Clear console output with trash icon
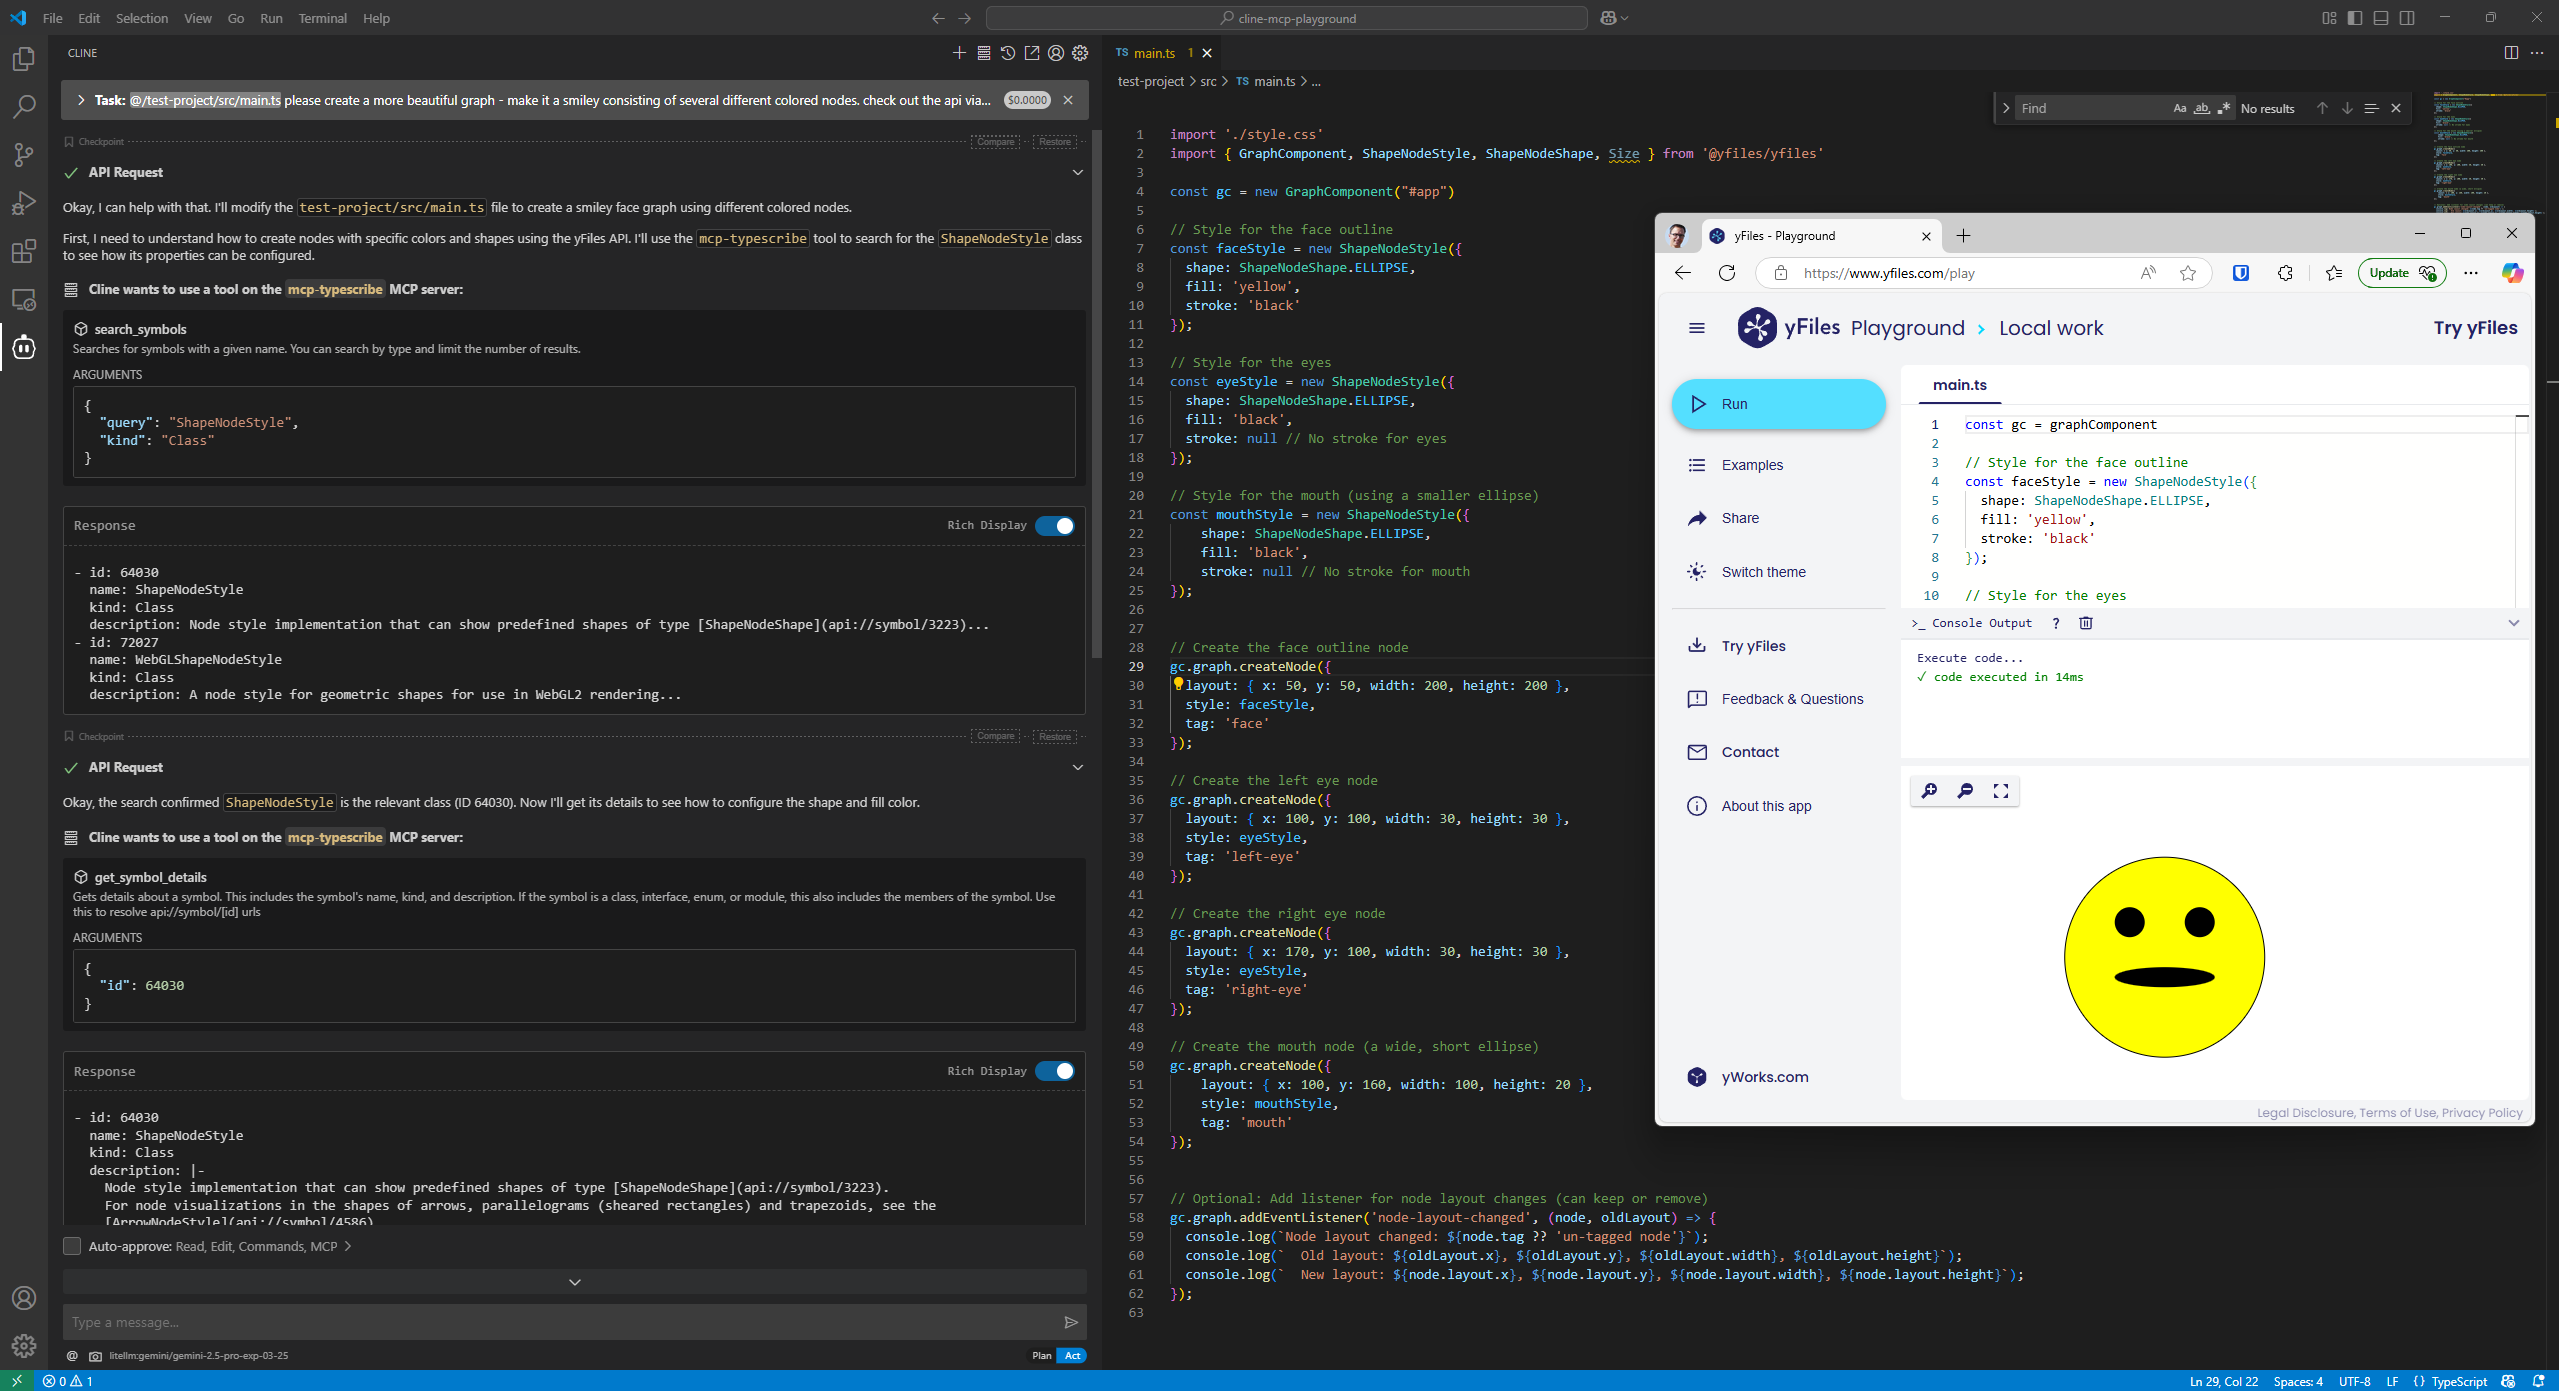2559x1391 pixels. pos(2086,623)
